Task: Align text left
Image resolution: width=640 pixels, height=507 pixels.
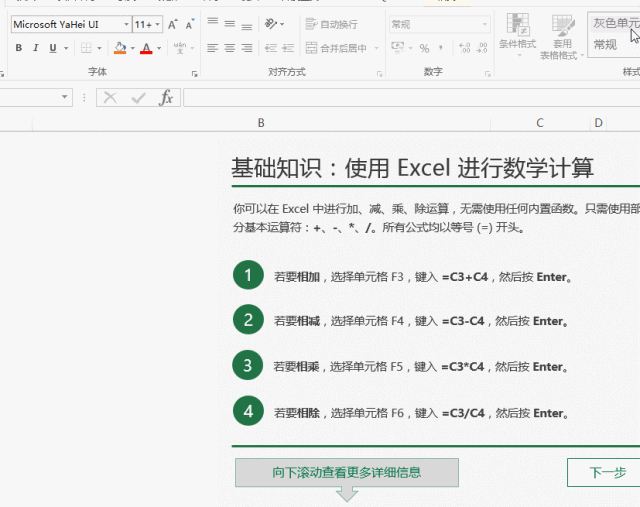Action: tap(213, 48)
